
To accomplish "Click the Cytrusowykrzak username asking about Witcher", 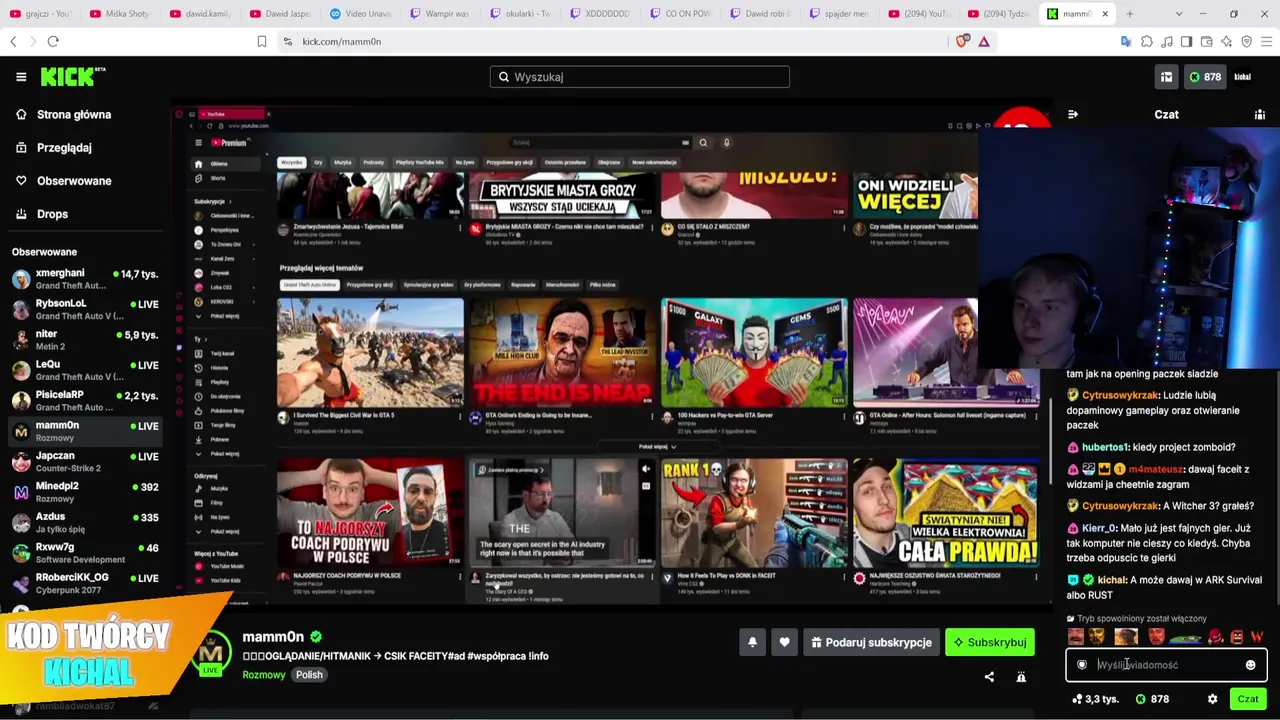I will pyautogui.click(x=1120, y=506).
